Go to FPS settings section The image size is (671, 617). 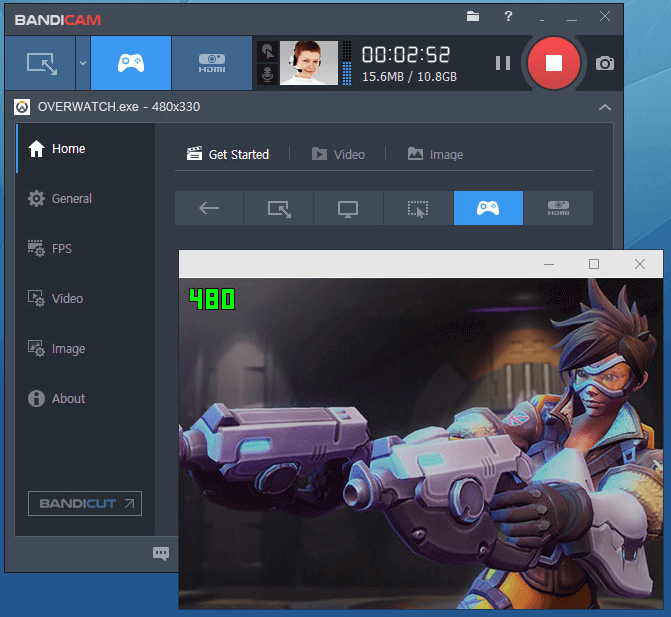coord(62,249)
